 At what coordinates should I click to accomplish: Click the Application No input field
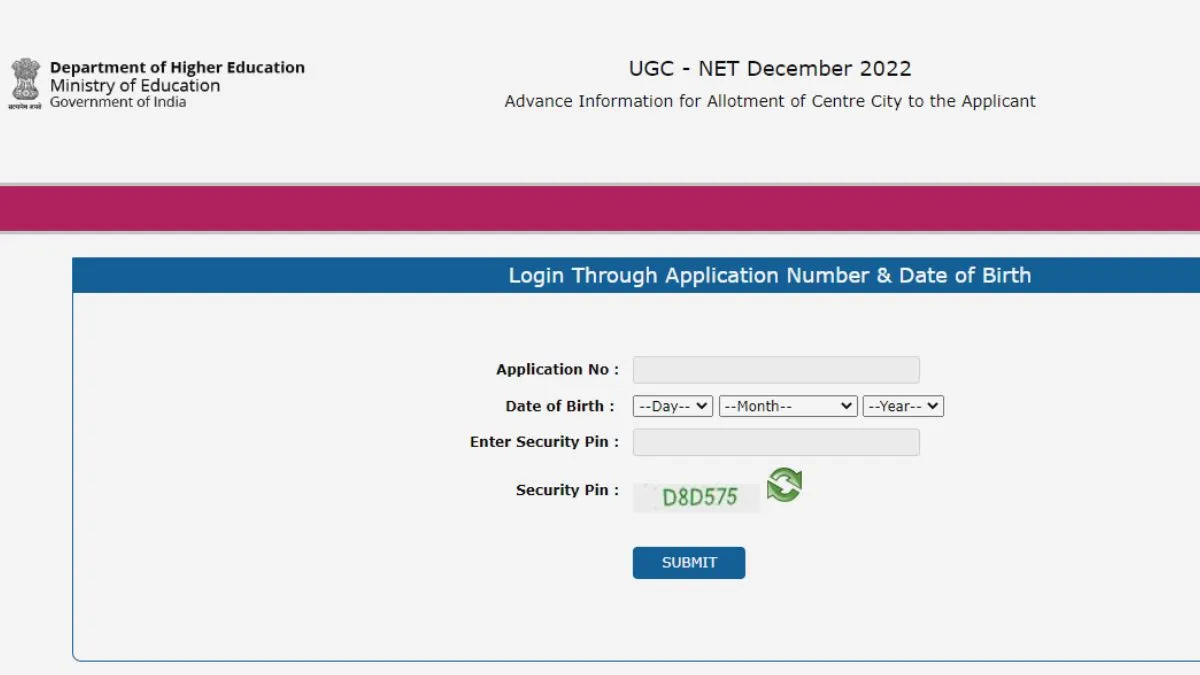click(775, 369)
